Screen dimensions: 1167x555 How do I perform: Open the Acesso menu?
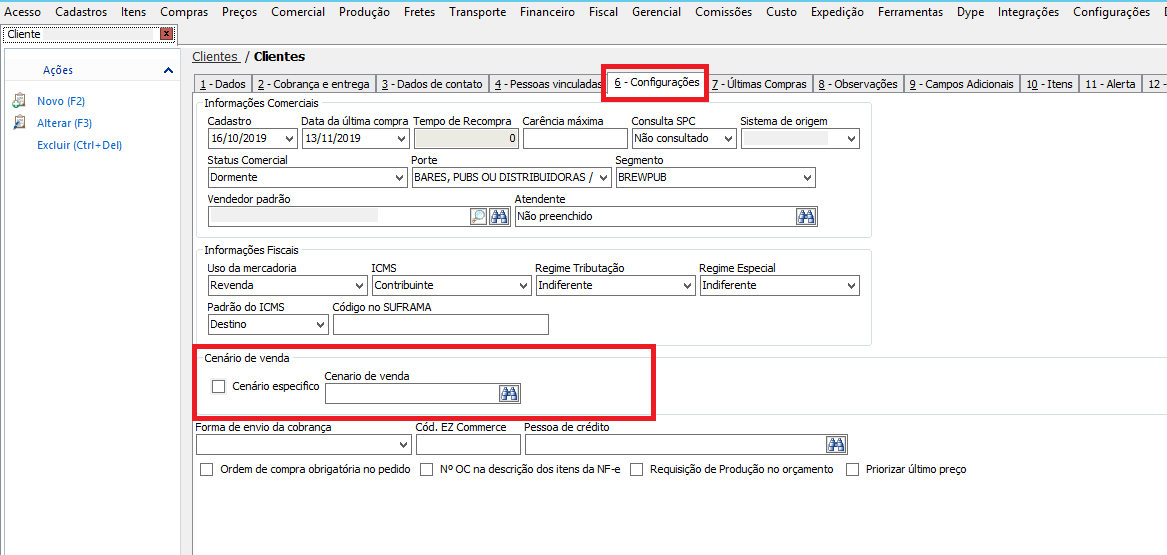click(22, 12)
